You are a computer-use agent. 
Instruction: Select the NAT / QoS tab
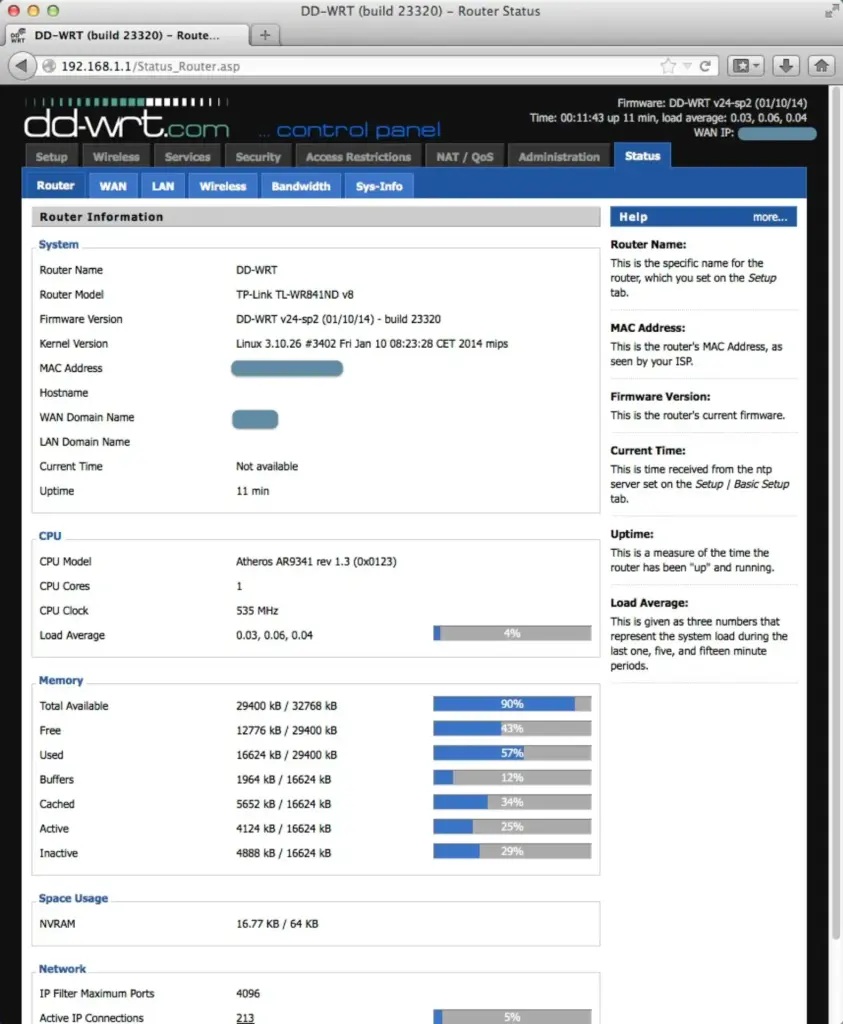pyautogui.click(x=465, y=157)
